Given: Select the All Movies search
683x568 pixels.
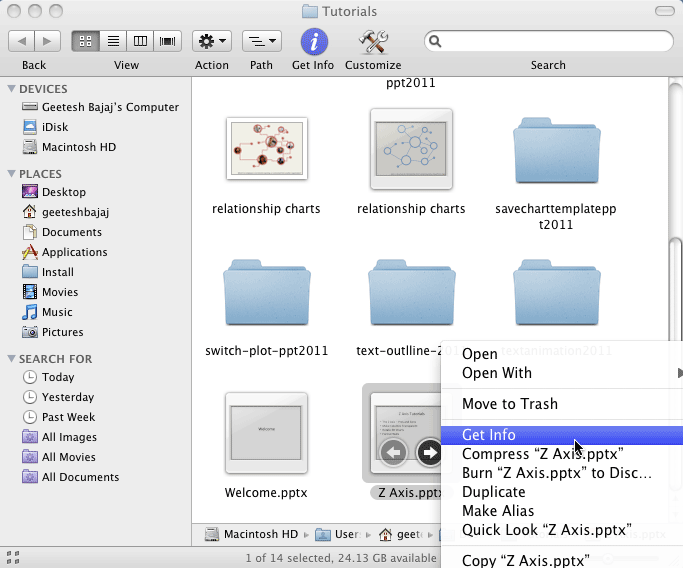Looking at the screenshot, I should pyautogui.click(x=59, y=457).
